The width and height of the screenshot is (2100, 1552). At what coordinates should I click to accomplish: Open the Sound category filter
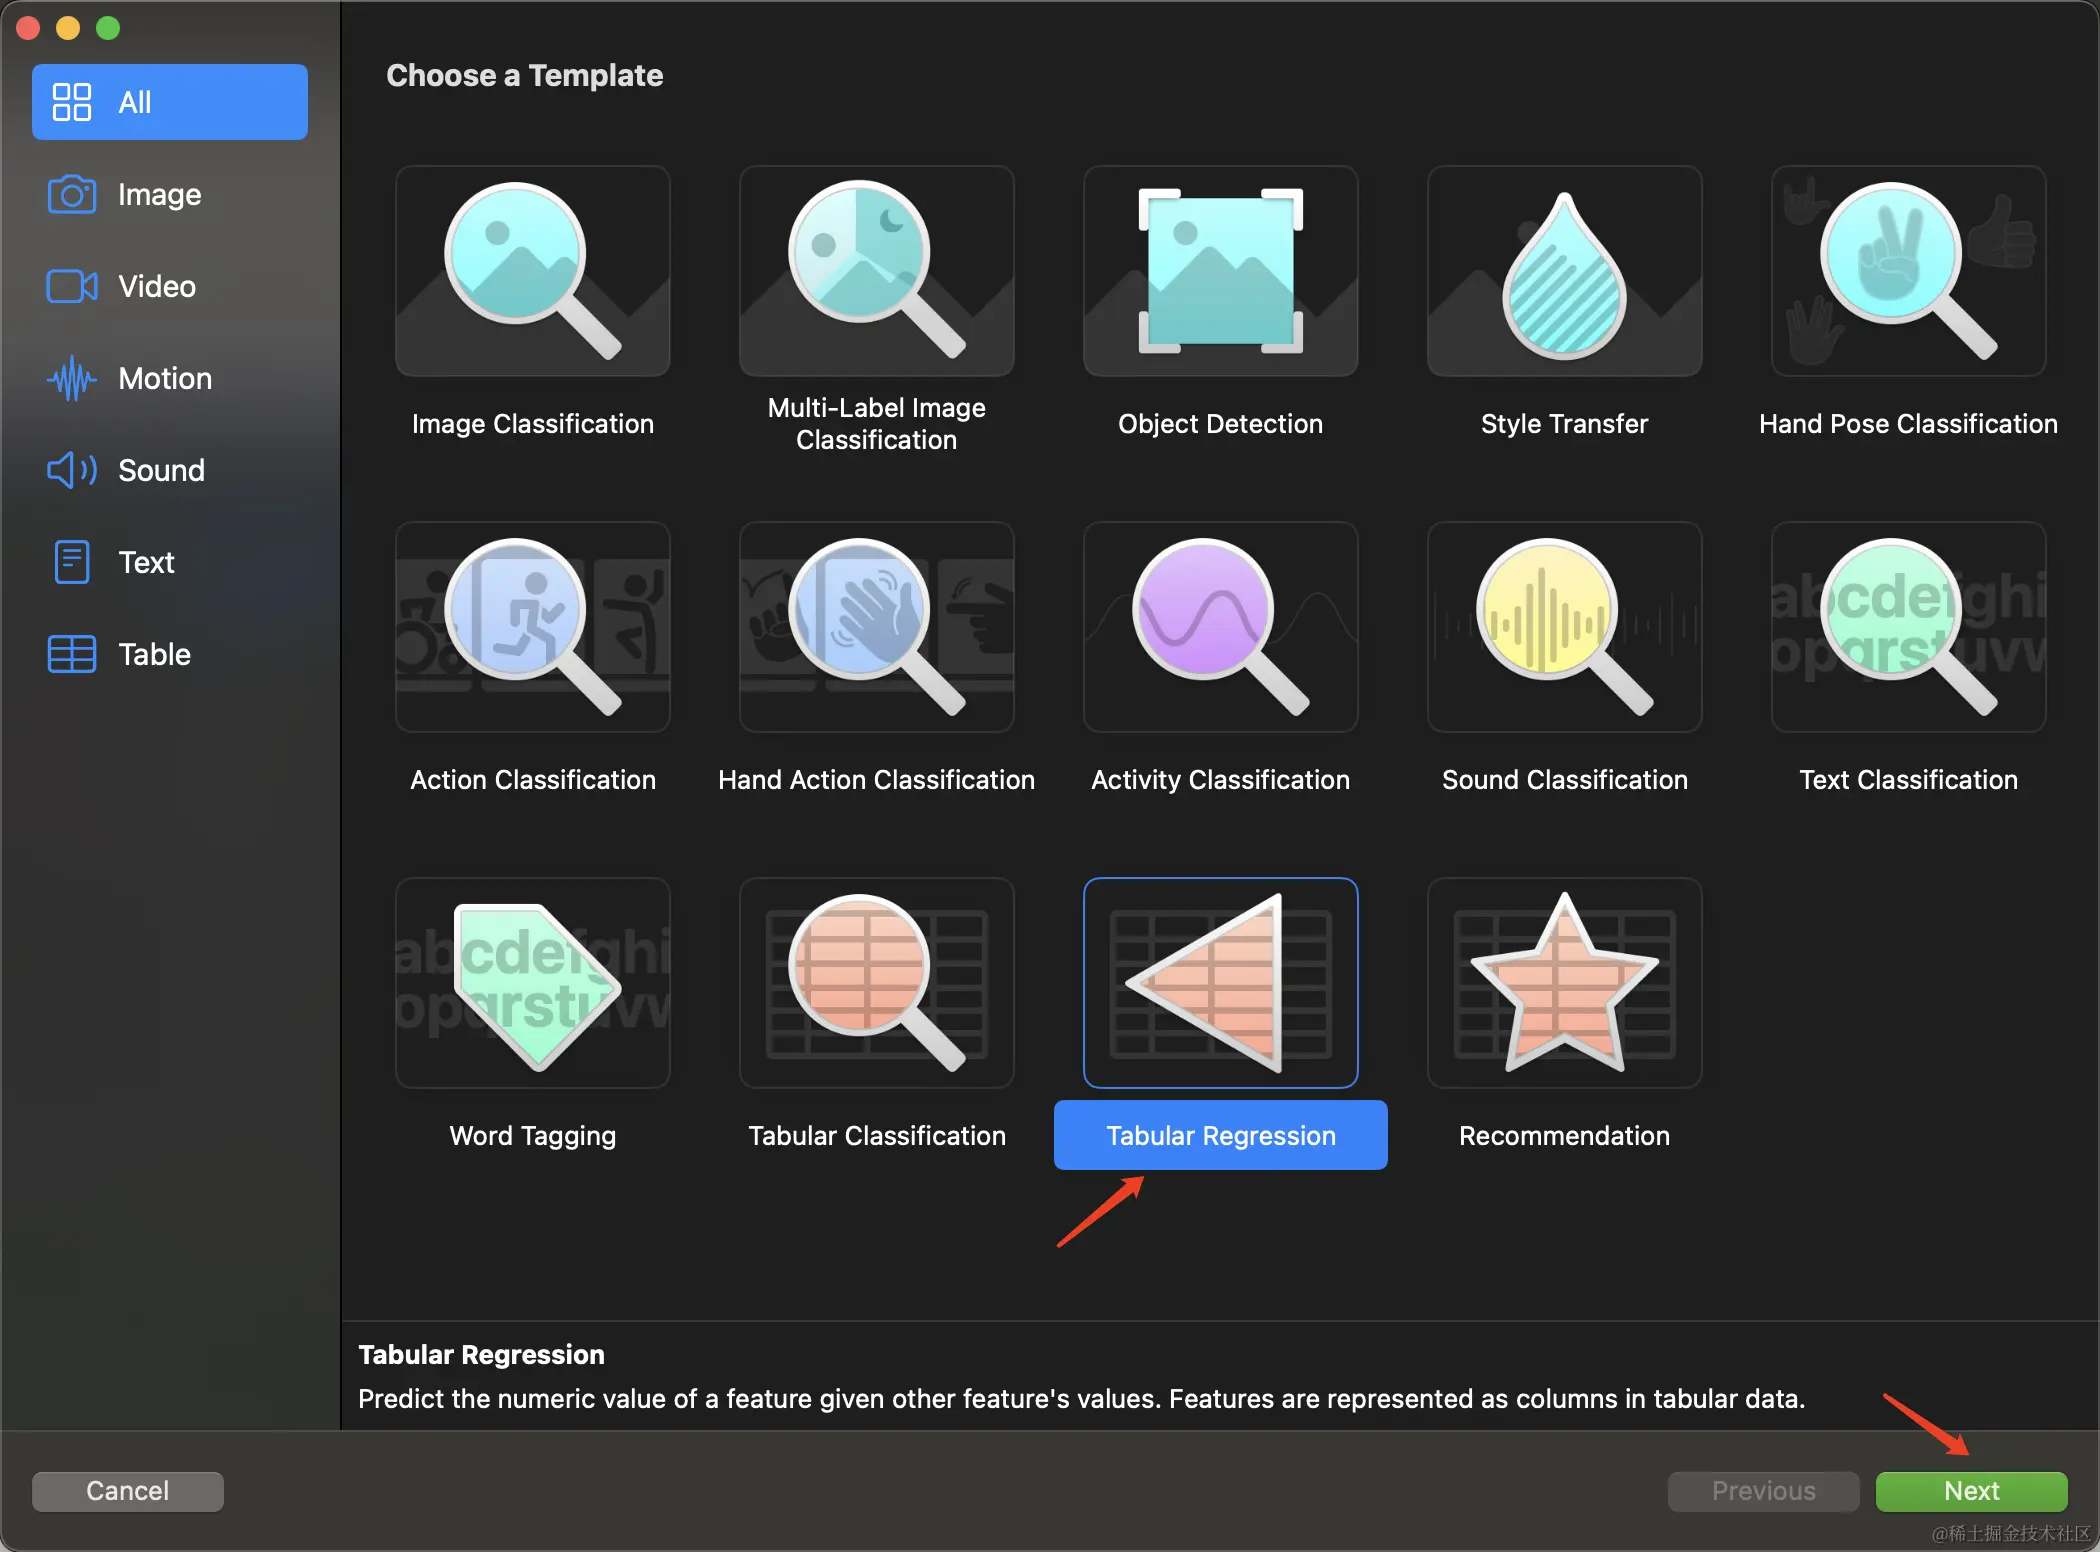(x=161, y=470)
